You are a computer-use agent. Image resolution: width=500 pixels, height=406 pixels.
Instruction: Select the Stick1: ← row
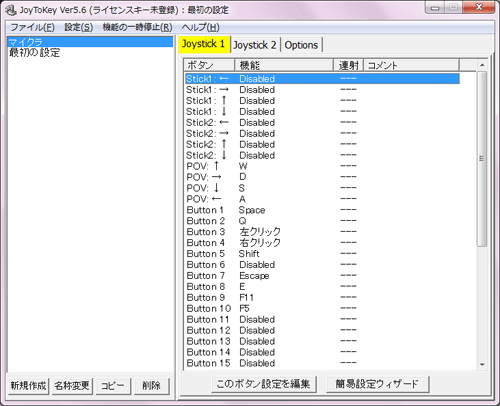point(322,79)
